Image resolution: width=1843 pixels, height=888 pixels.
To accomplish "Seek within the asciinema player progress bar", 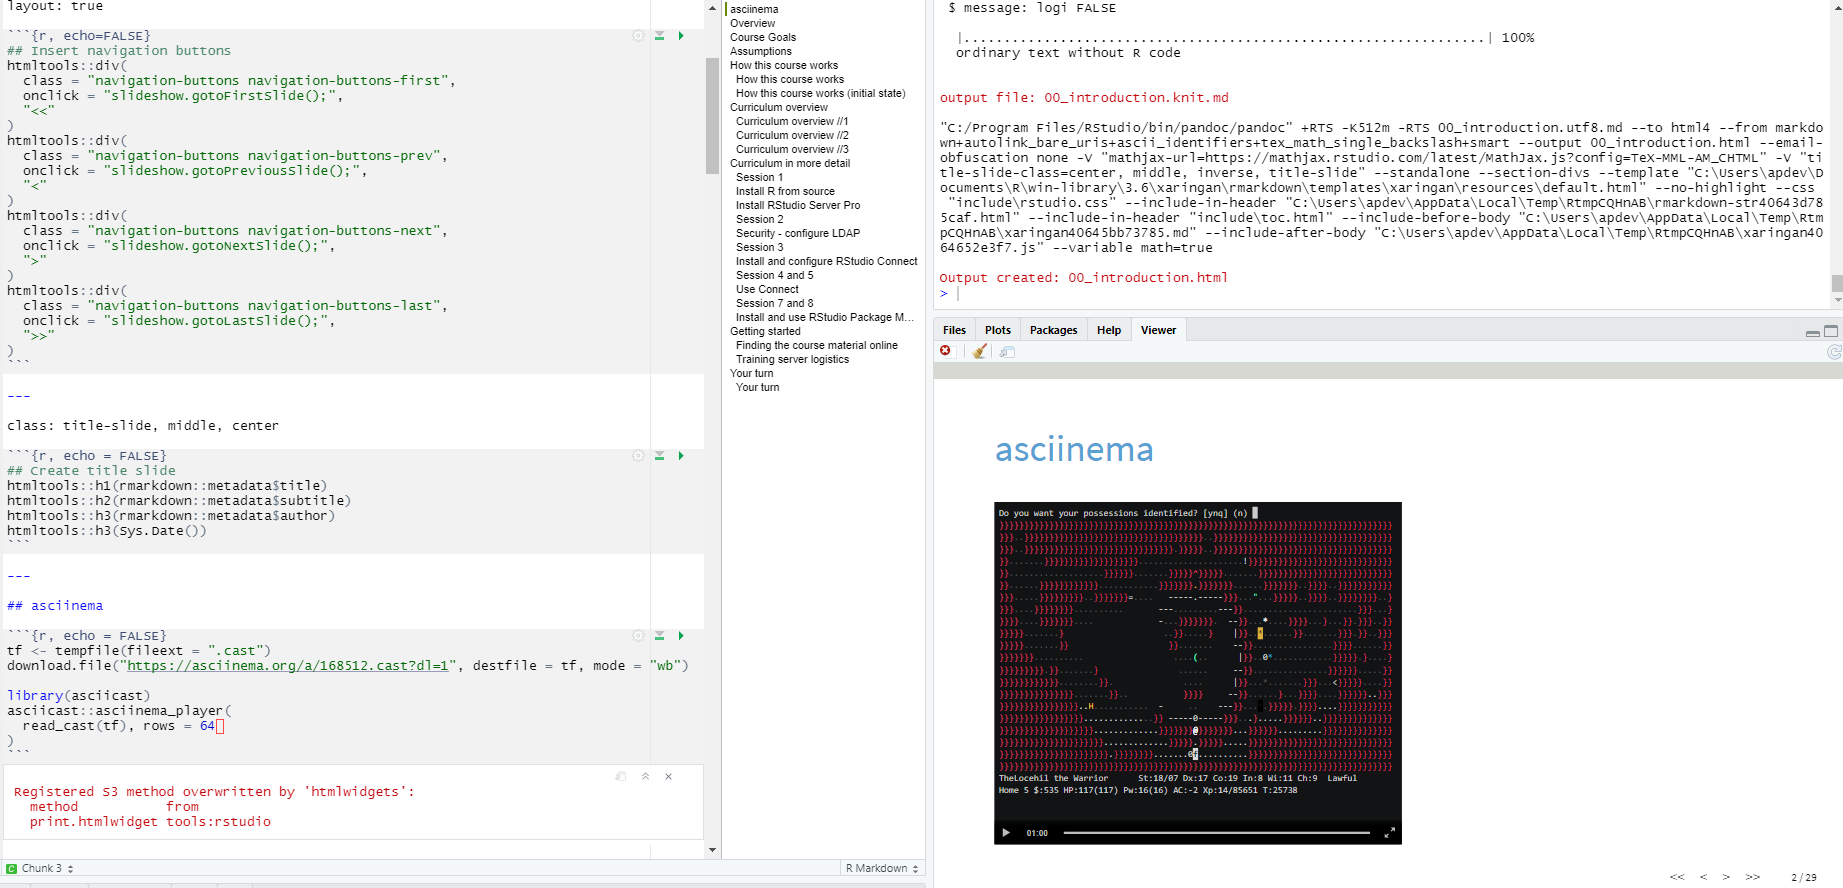I will (x=1216, y=833).
